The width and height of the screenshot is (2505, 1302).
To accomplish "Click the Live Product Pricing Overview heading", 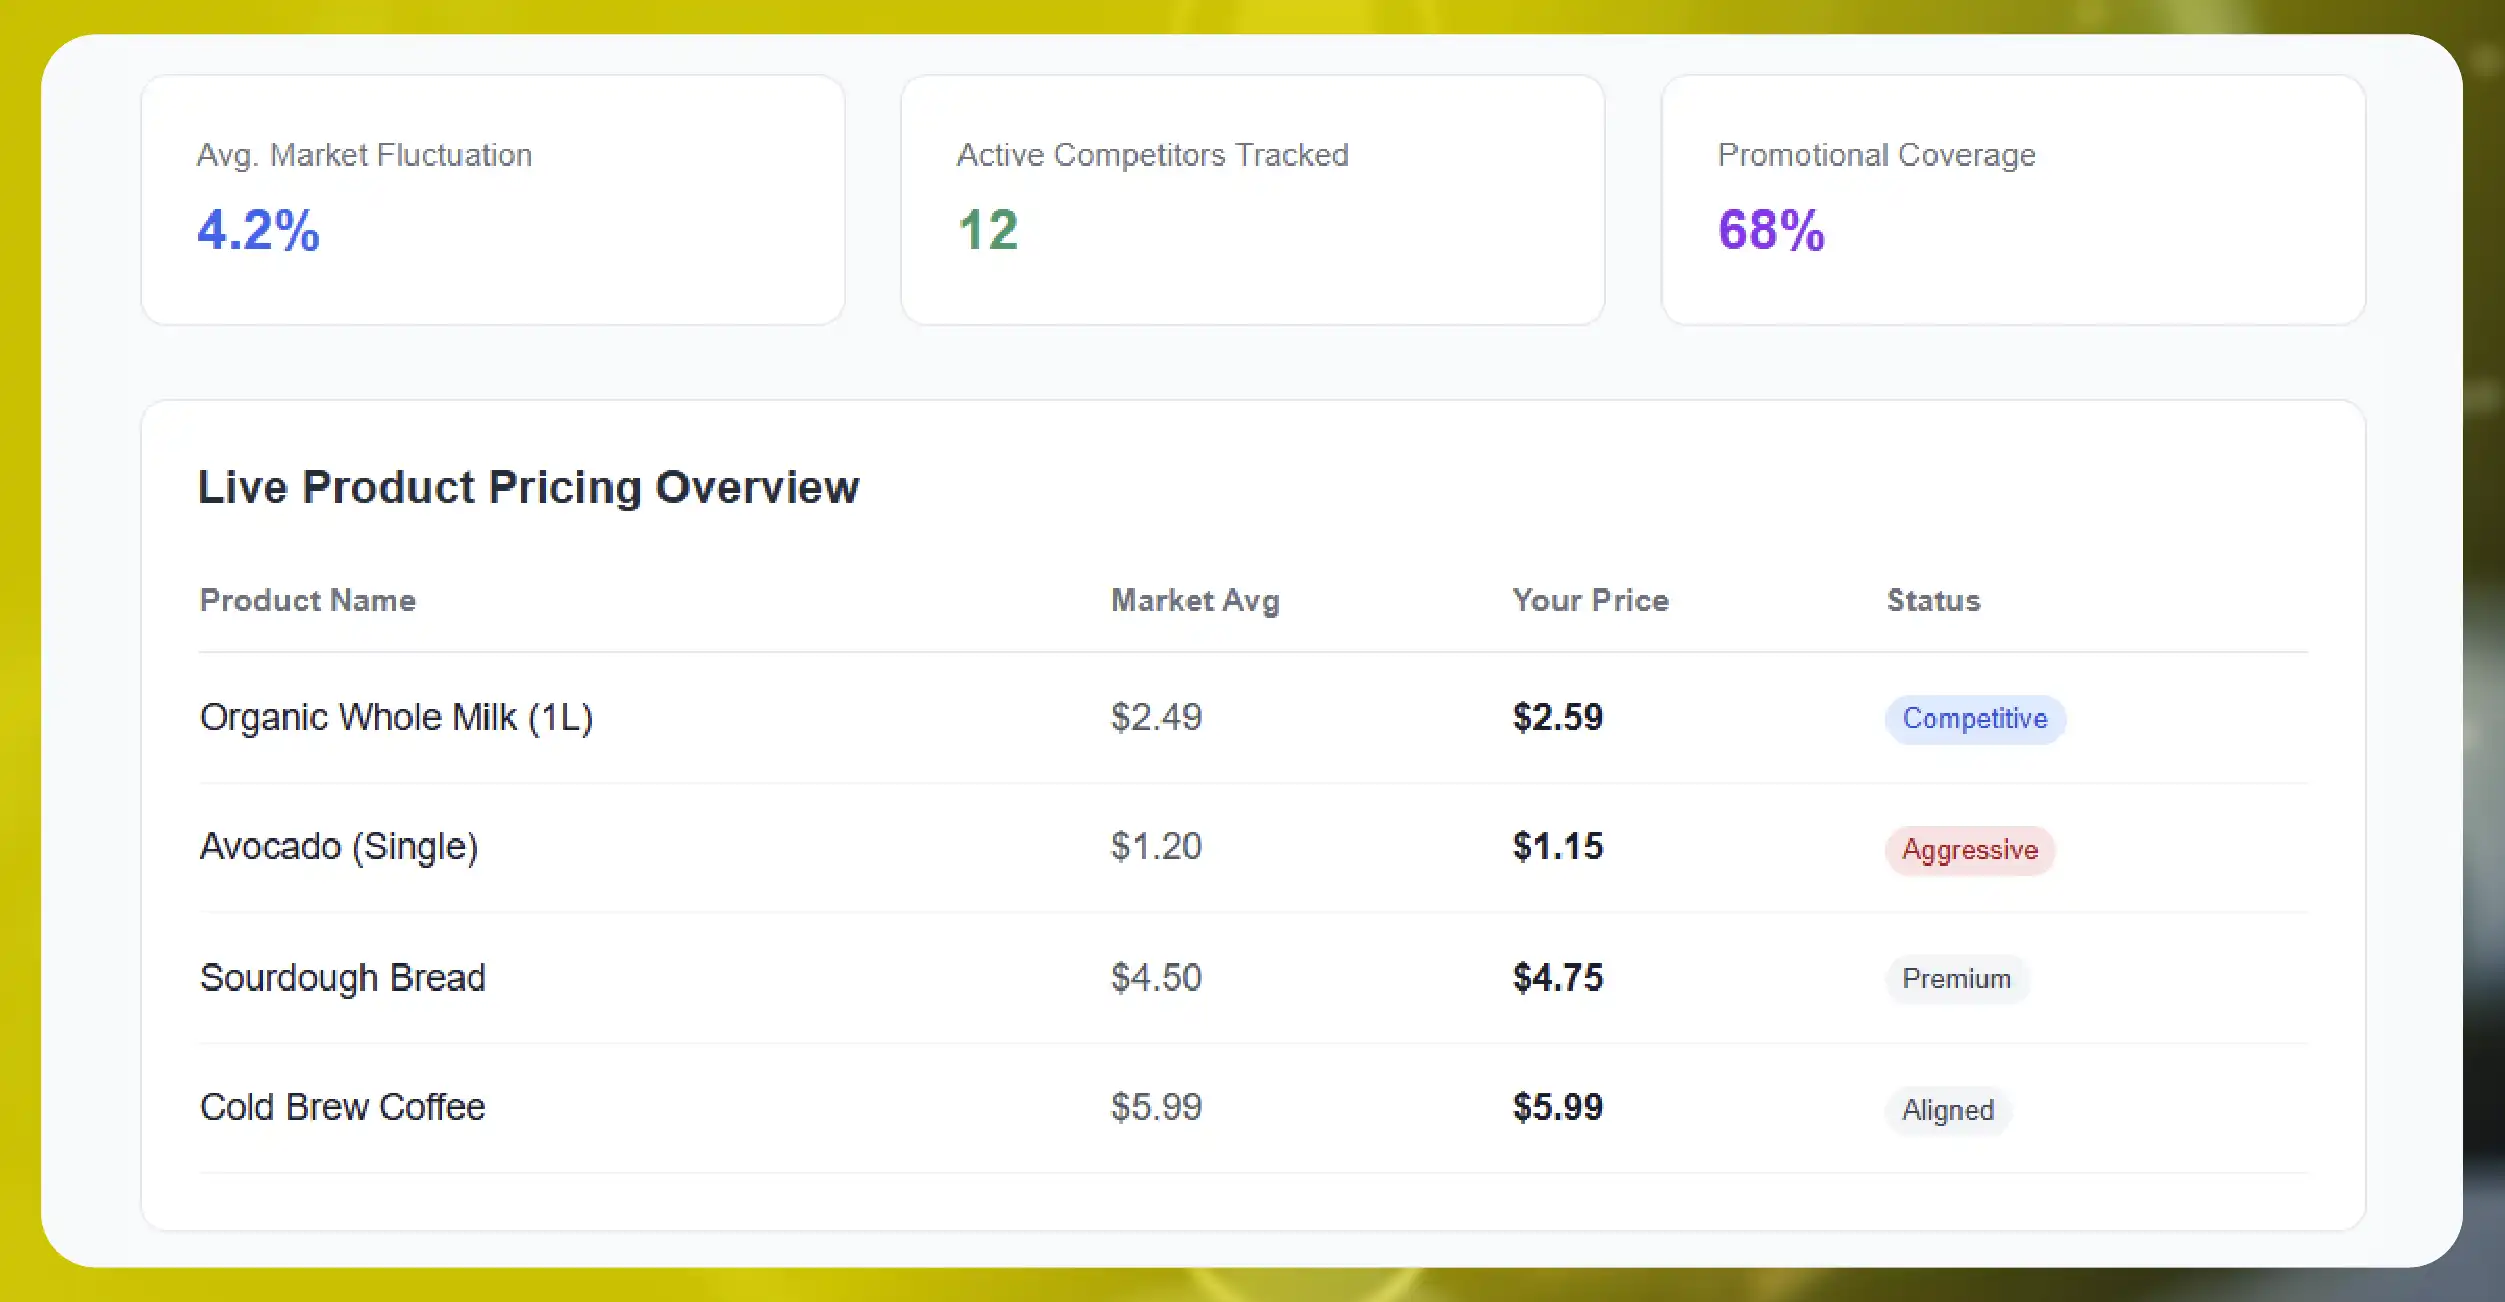I will [528, 487].
